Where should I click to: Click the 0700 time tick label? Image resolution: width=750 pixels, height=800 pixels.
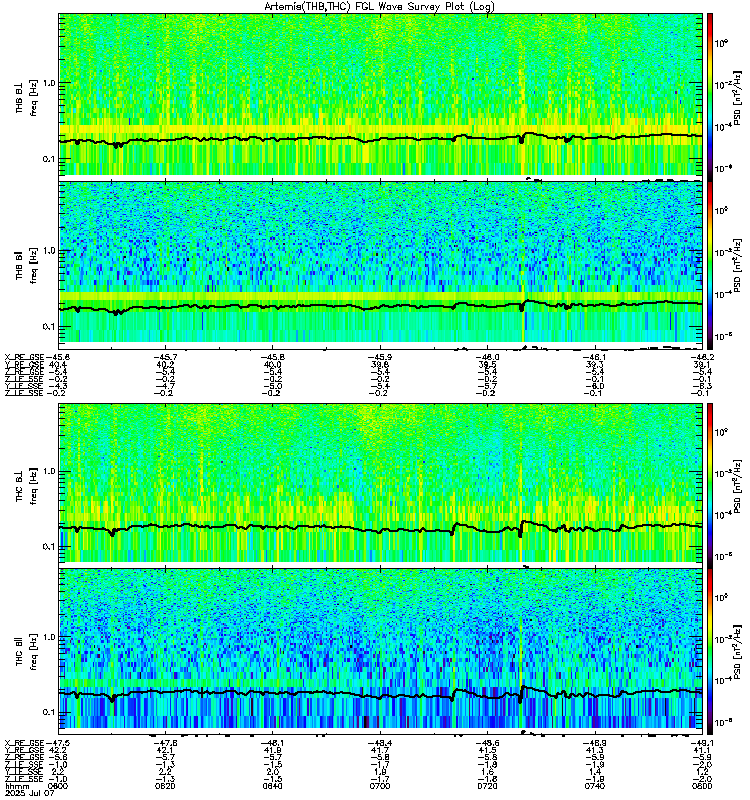(380, 786)
